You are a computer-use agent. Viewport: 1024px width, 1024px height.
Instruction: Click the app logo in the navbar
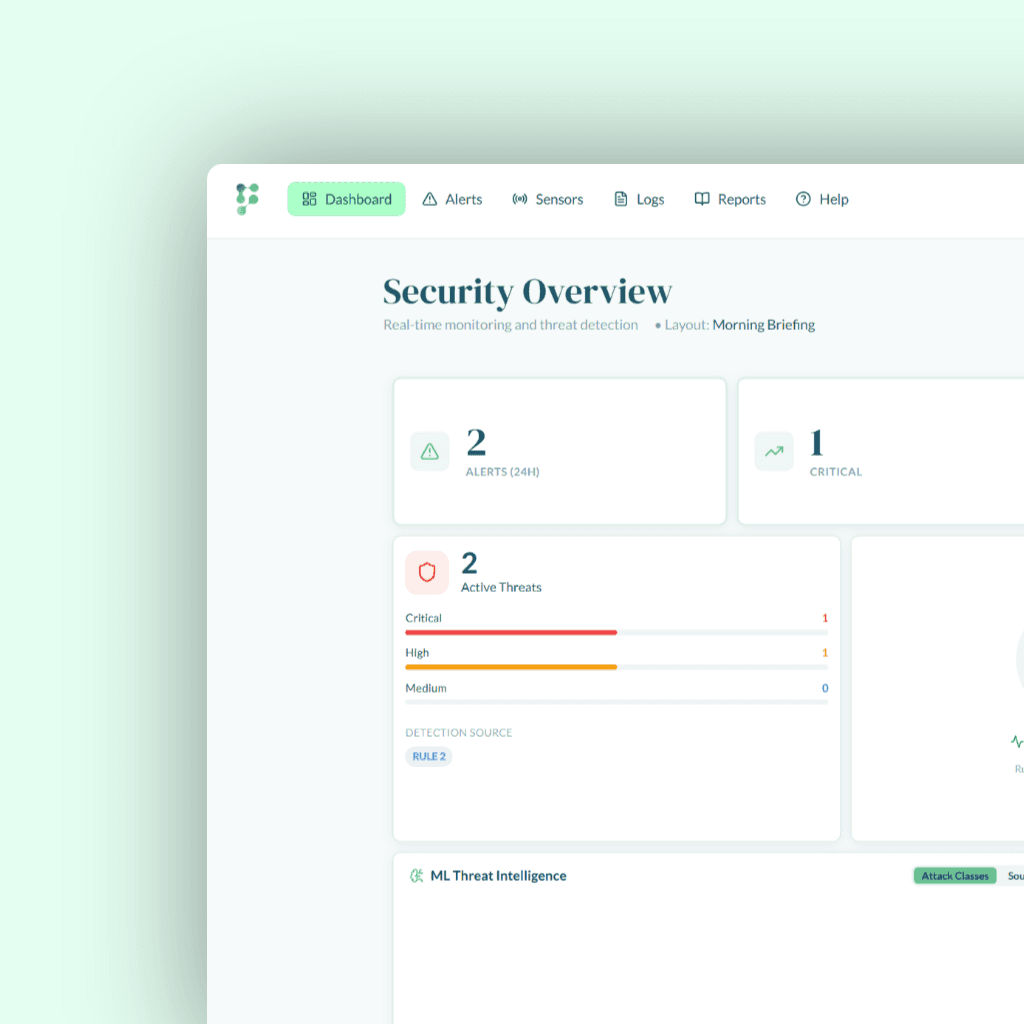tap(248, 199)
